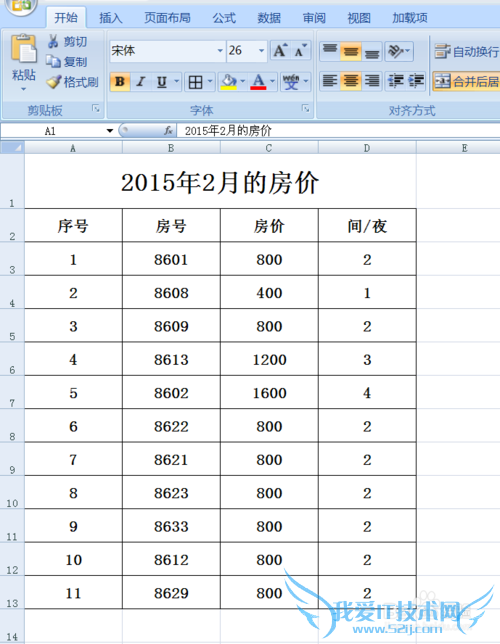Select the Format Painter brush
500x644 pixels.
coord(53,82)
